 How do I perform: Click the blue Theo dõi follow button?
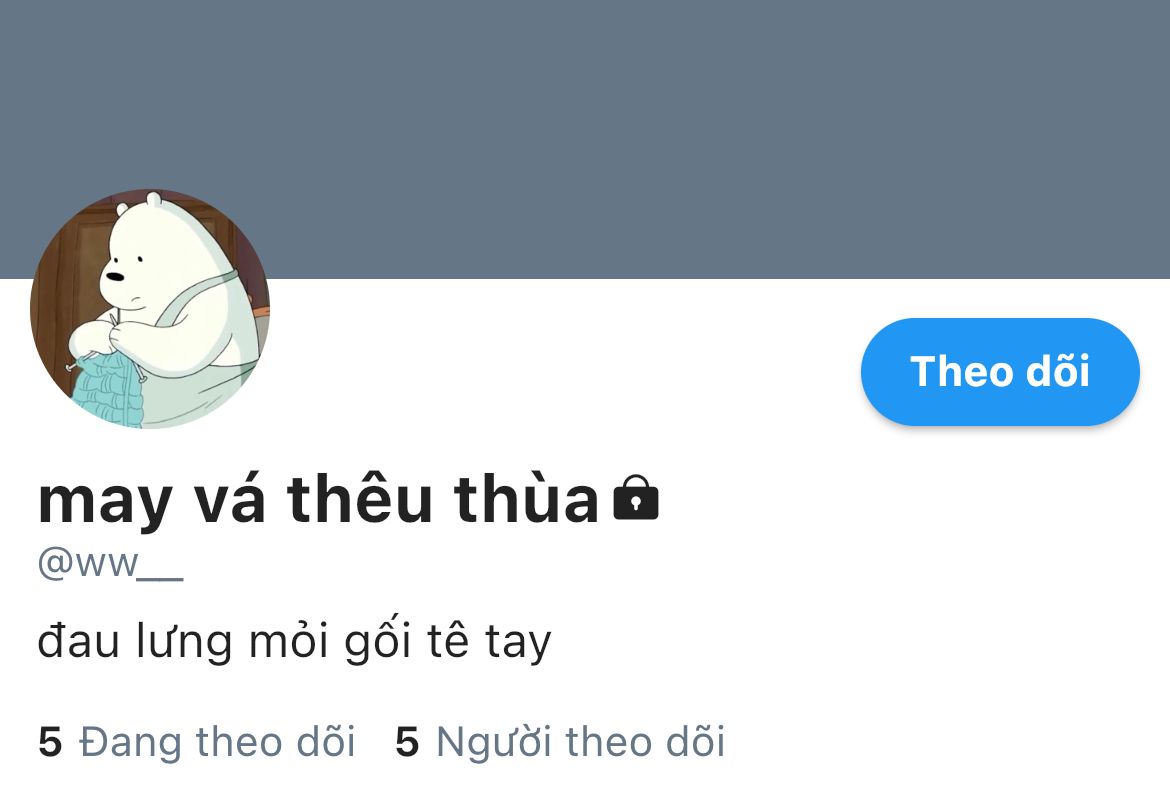[x=1000, y=372]
